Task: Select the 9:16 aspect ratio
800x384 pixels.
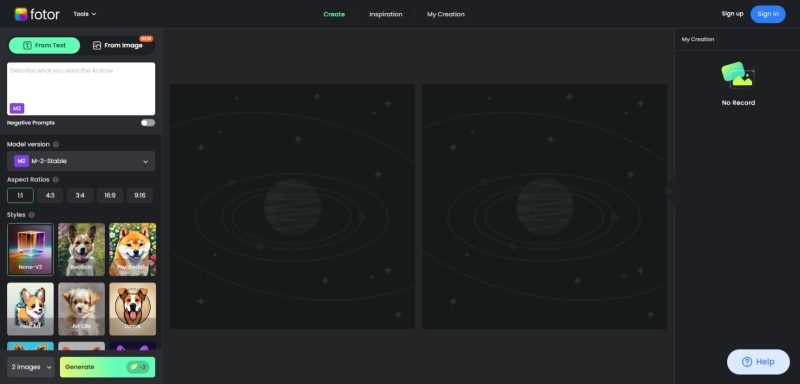Action: 140,195
